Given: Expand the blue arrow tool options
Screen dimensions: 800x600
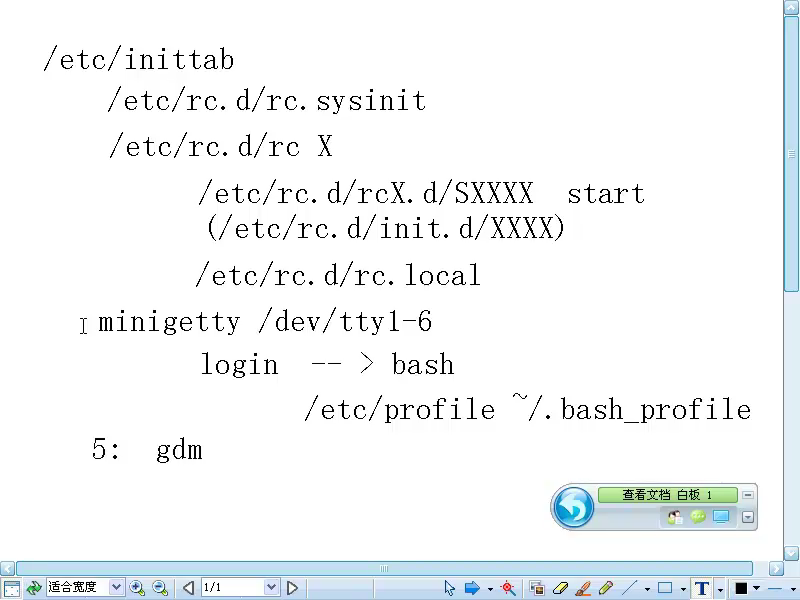Looking at the screenshot, I should (490, 589).
